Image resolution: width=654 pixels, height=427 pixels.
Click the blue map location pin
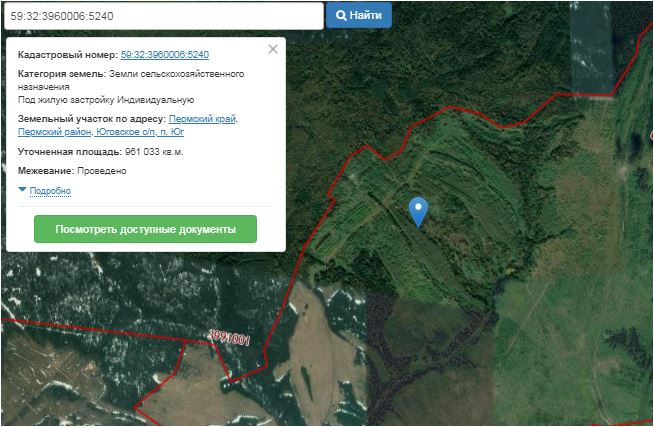(418, 212)
